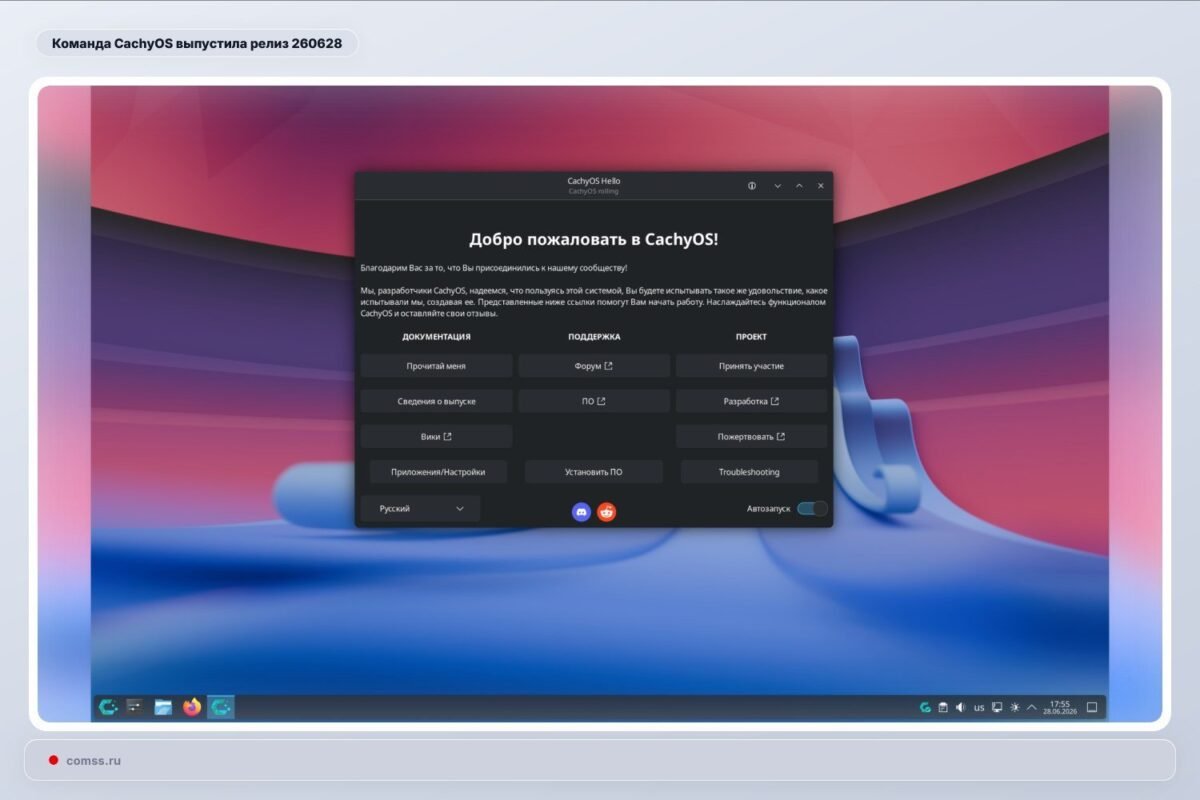
Task: Launch the file manager from the taskbar
Action: pos(163,707)
